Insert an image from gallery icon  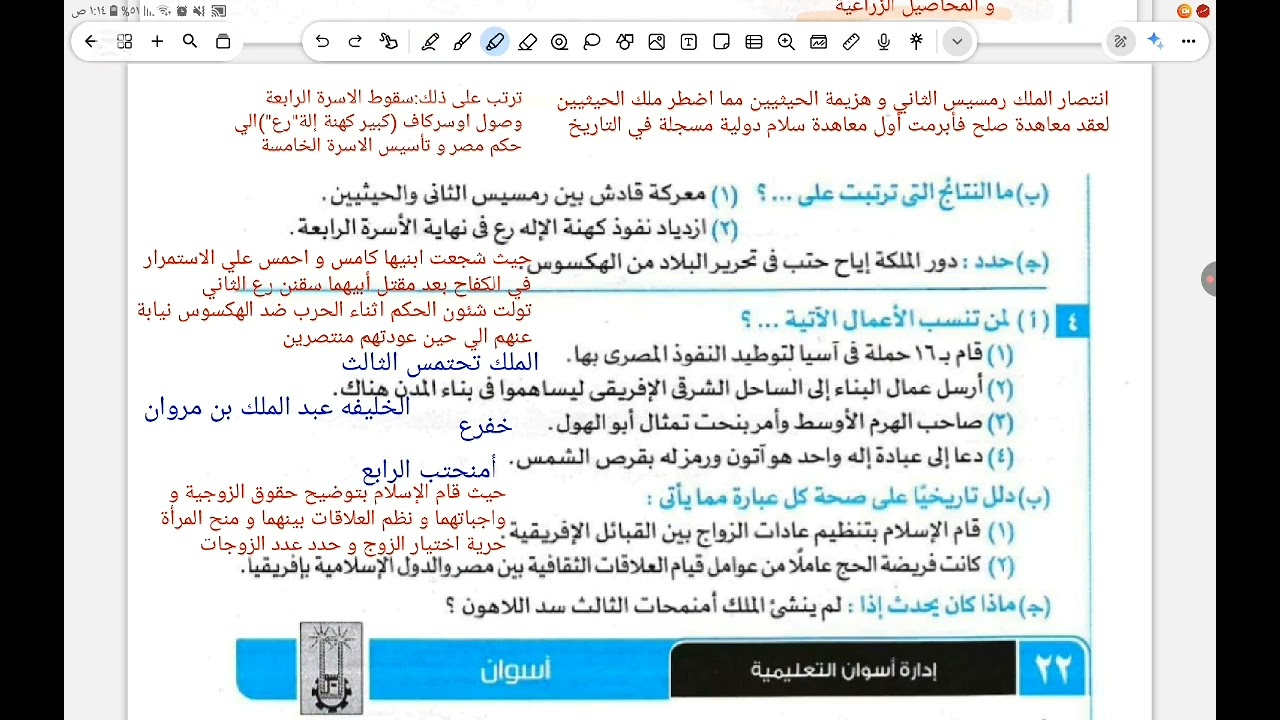pos(657,42)
